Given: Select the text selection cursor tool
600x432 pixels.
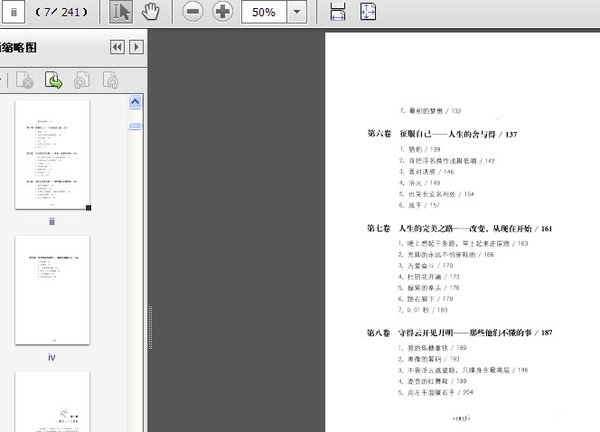Looking at the screenshot, I should click(121, 13).
